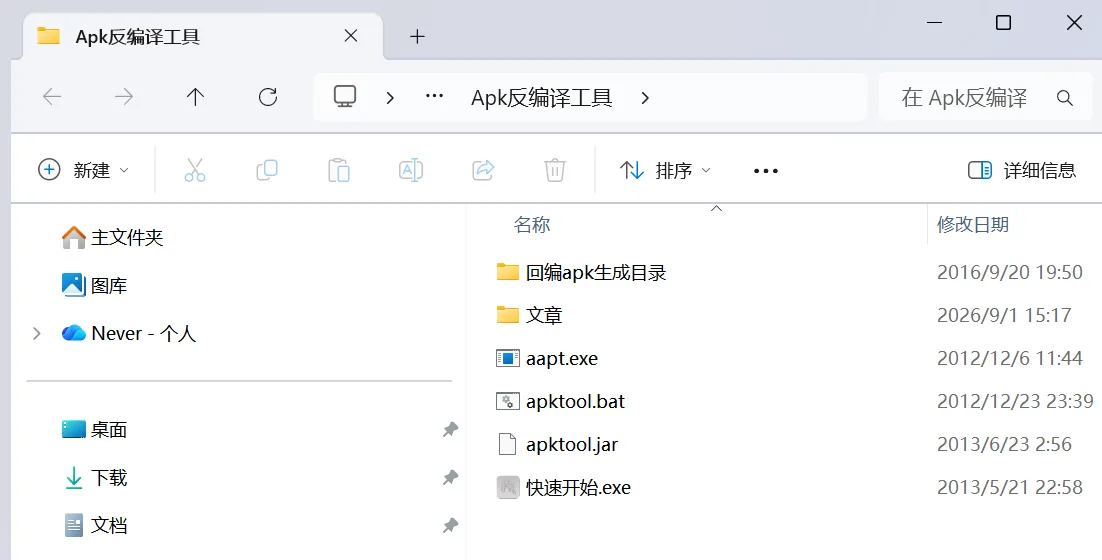This screenshot has height=560, width=1102.
Task: Open 桌面 quick access item
Action: pos(94,429)
